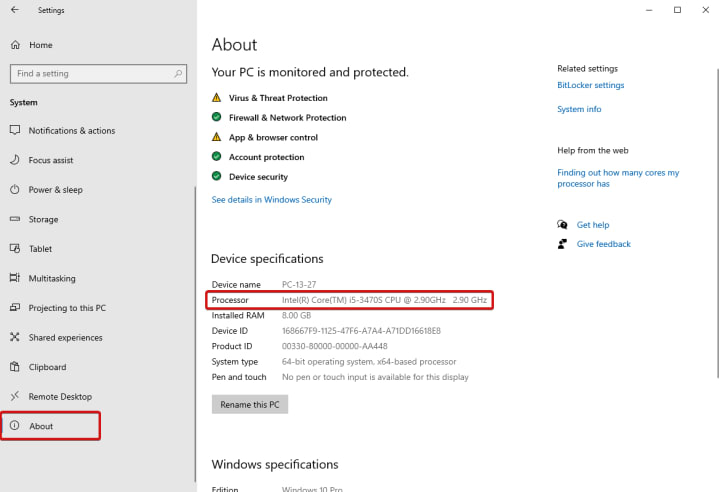Click the Device security label
The width and height of the screenshot is (720, 492).
258,177
